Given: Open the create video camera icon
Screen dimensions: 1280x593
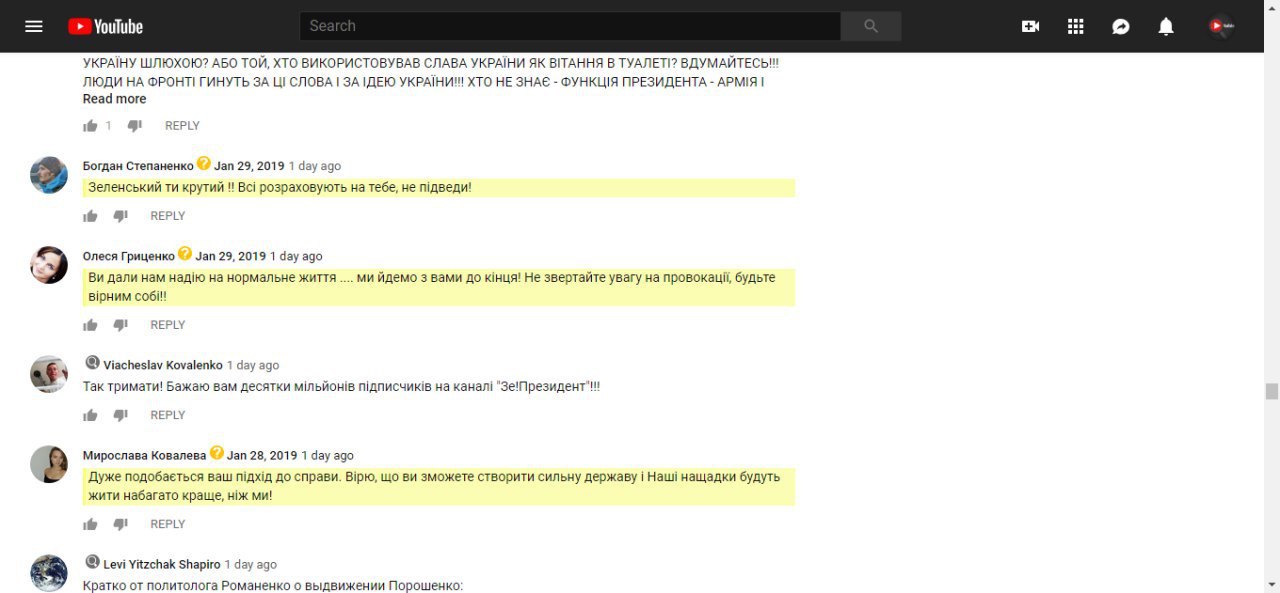Looking at the screenshot, I should coord(1030,27).
